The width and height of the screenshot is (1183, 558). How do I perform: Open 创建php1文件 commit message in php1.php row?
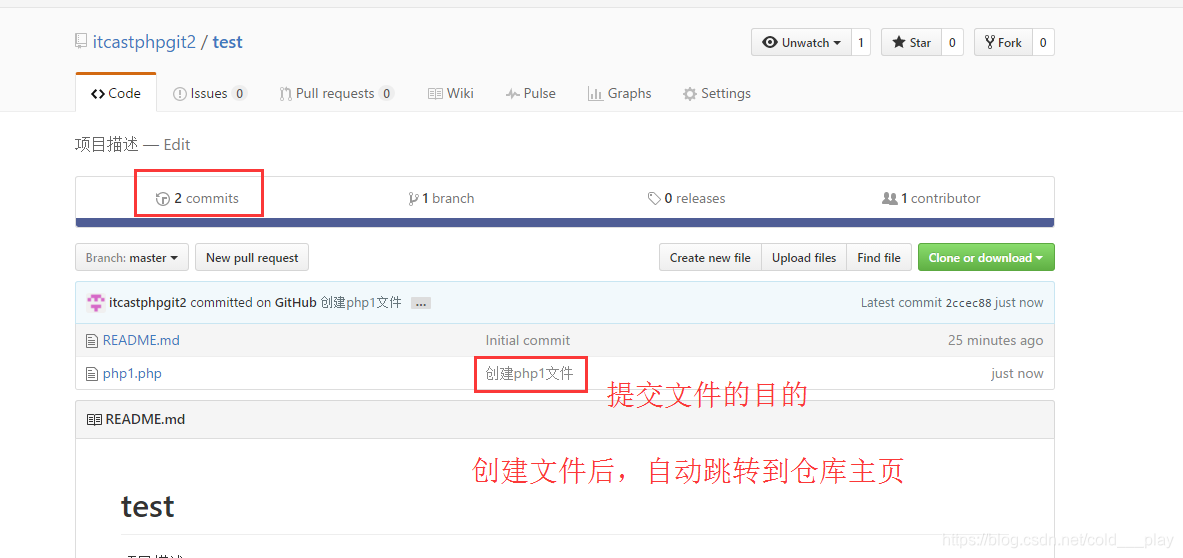coord(530,373)
